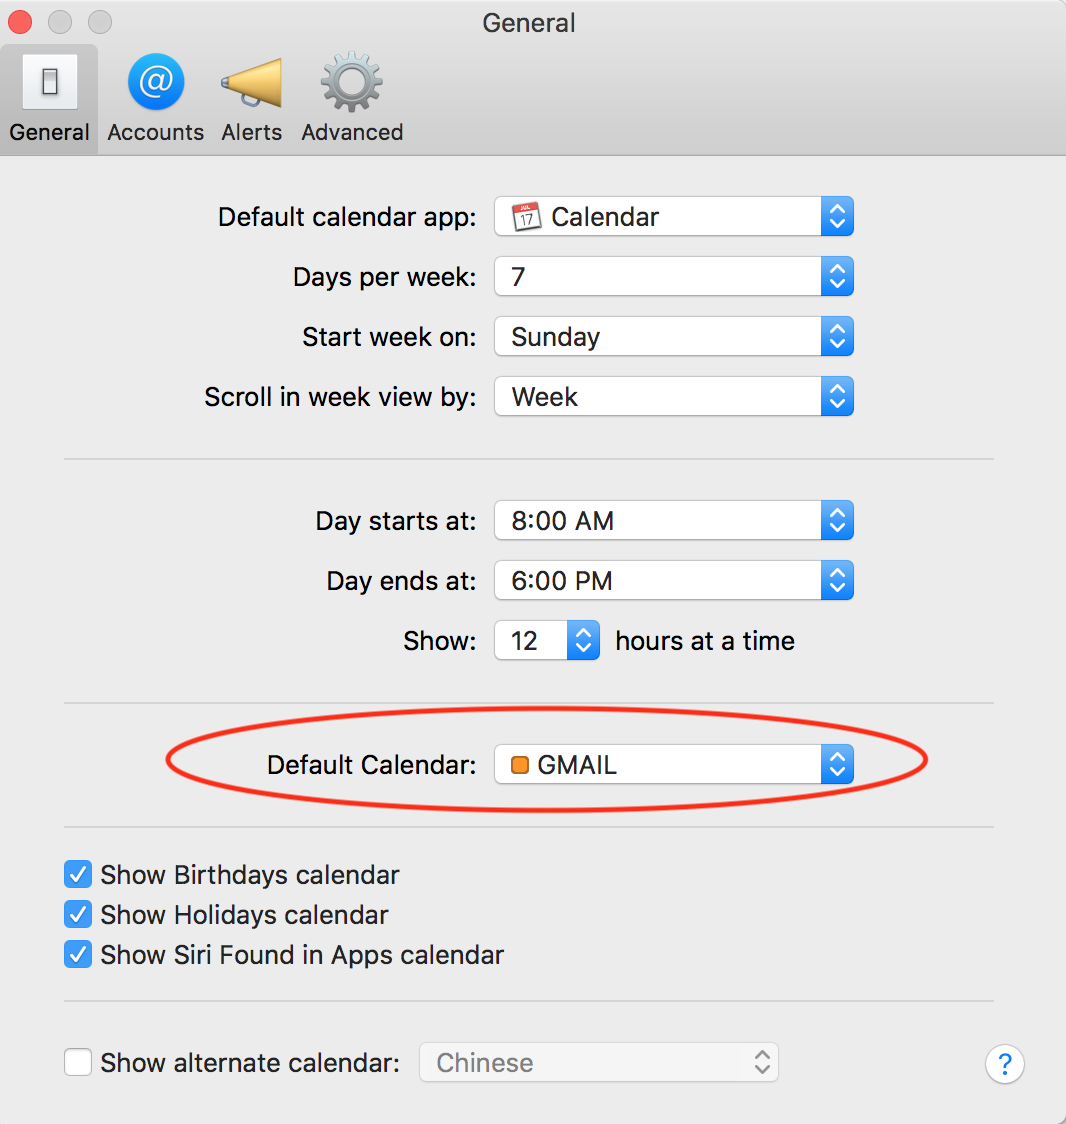
Task: Select the General preferences icon
Action: click(x=48, y=95)
